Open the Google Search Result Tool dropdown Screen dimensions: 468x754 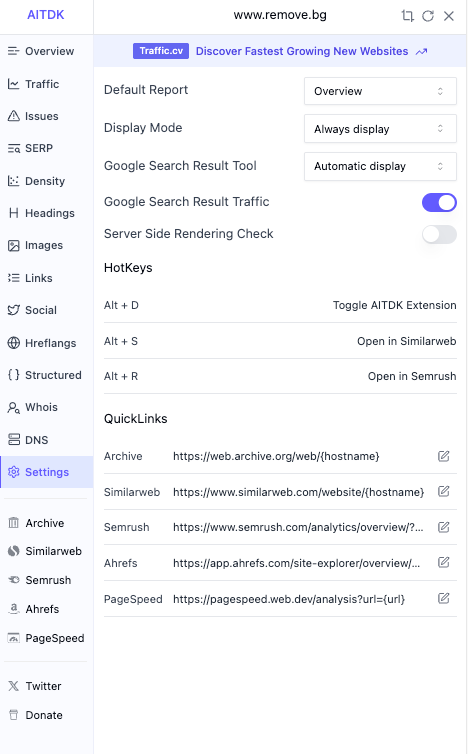(x=380, y=166)
